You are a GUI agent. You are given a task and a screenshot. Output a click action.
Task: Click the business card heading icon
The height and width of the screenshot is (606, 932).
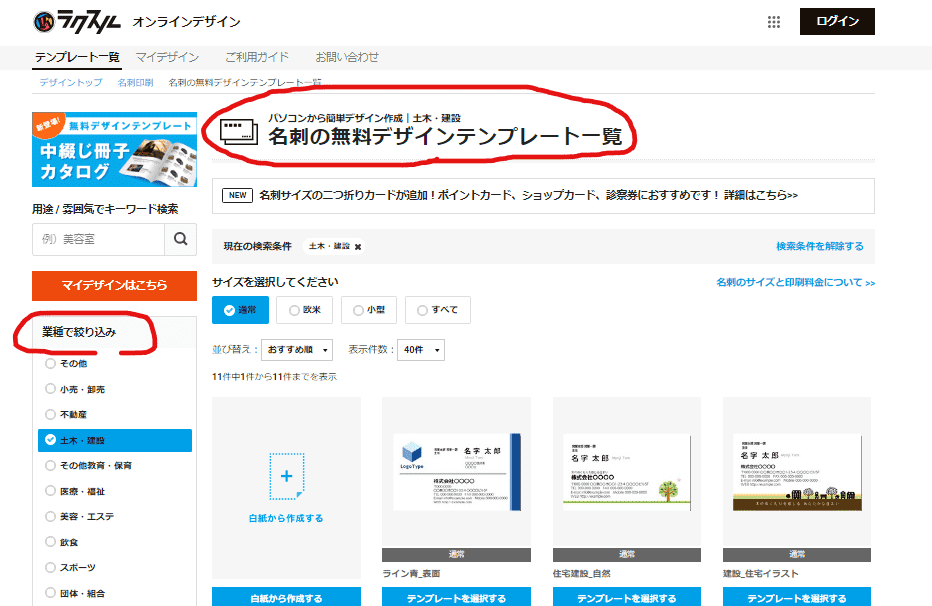pos(239,132)
